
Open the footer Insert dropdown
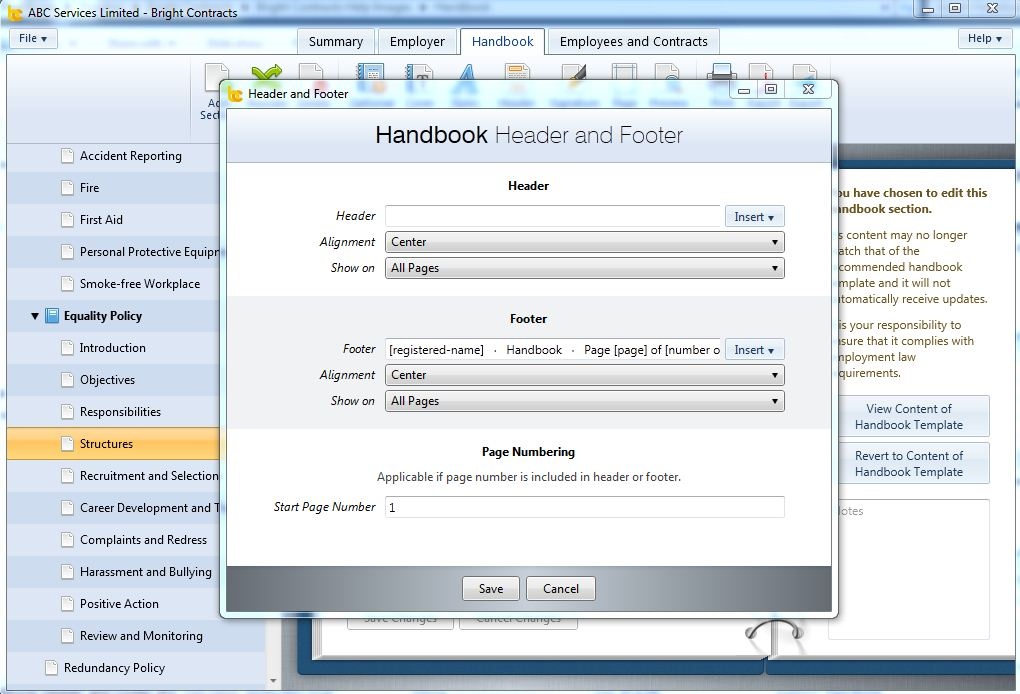pyautogui.click(x=755, y=350)
